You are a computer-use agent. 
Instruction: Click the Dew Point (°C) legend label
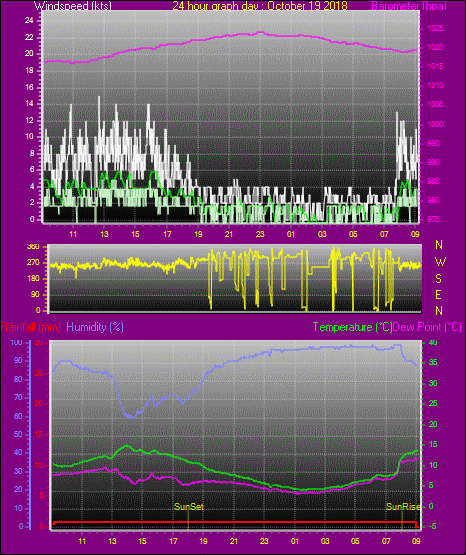(x=427, y=327)
